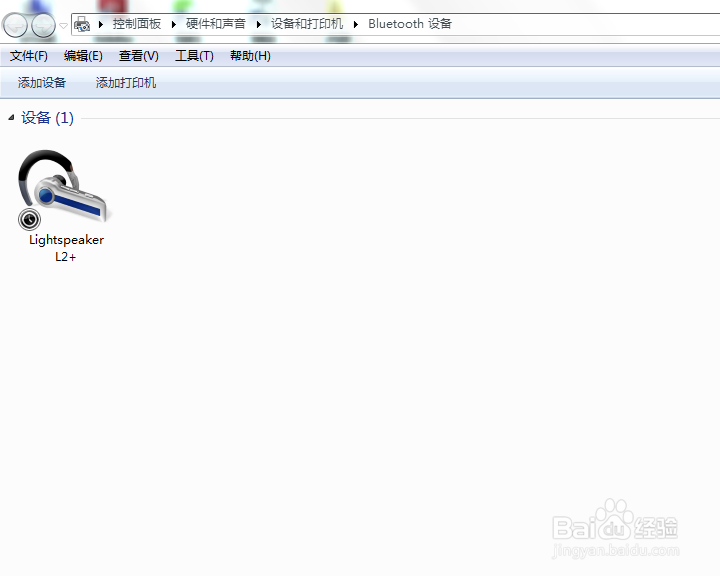Click the clock status badge on the headset
The height and width of the screenshot is (576, 720).
click(29, 220)
